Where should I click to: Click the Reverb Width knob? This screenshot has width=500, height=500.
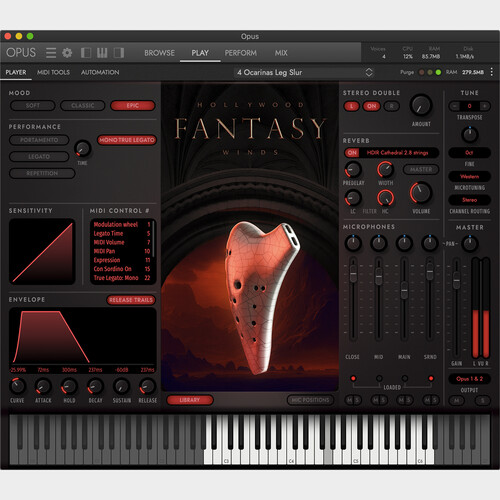386,170
